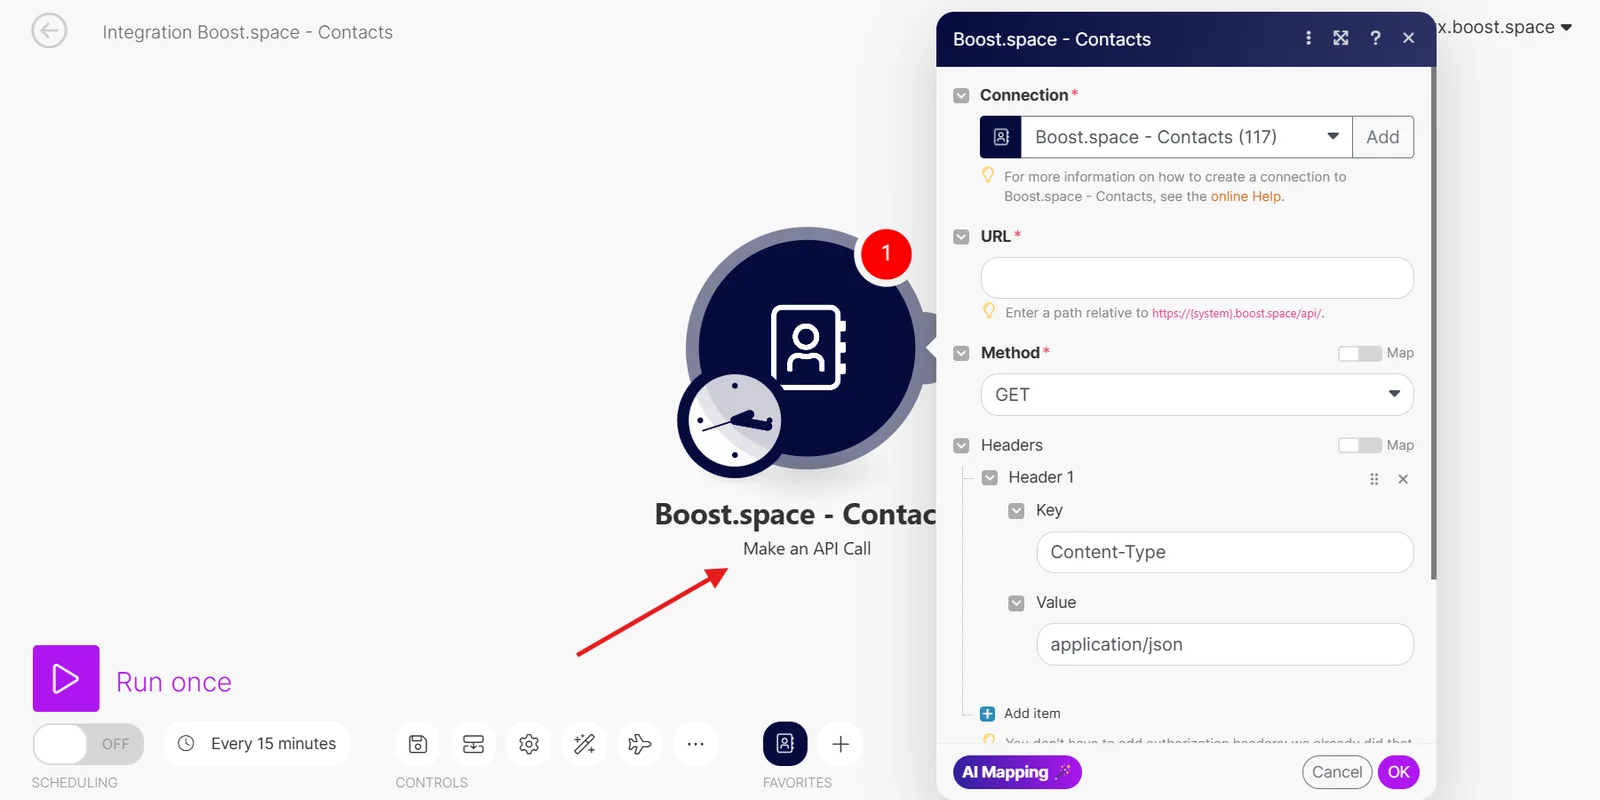
Task: Open the Boost.space - Contacts (117) connection dropdown
Action: pos(1186,137)
